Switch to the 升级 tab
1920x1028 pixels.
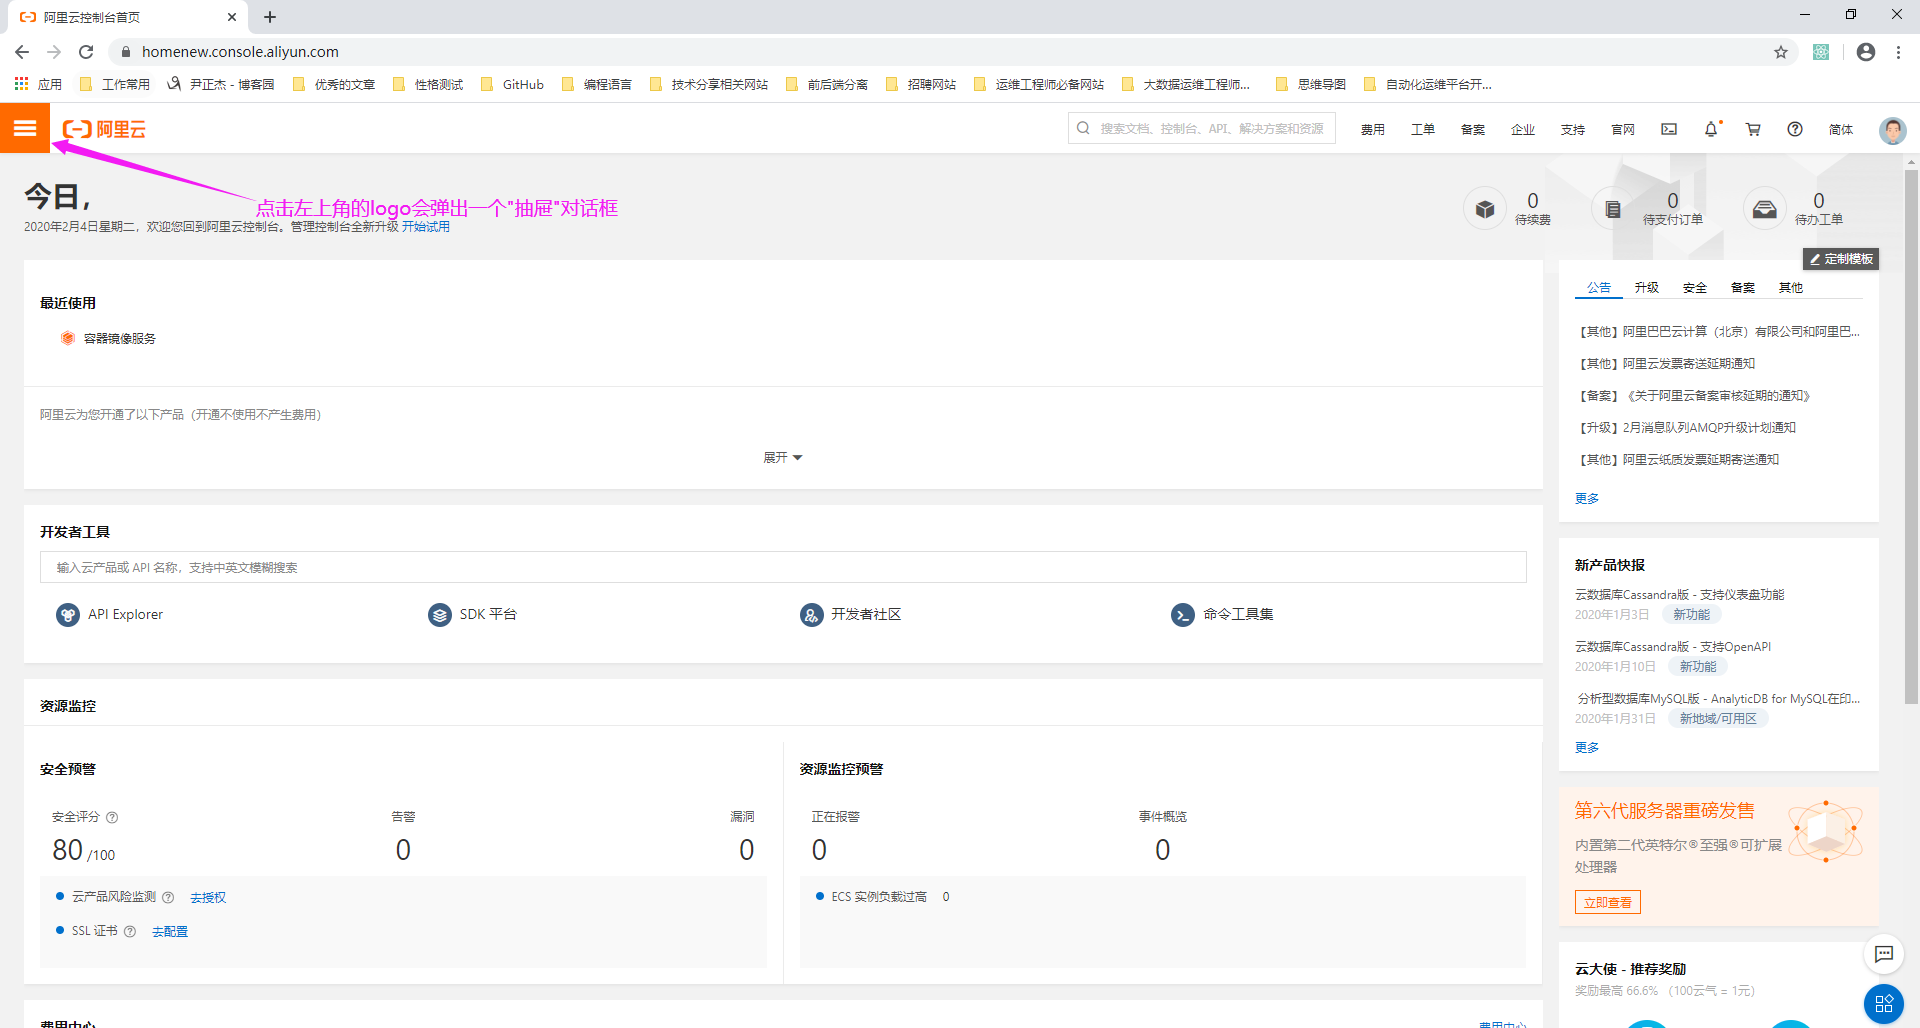point(1647,288)
